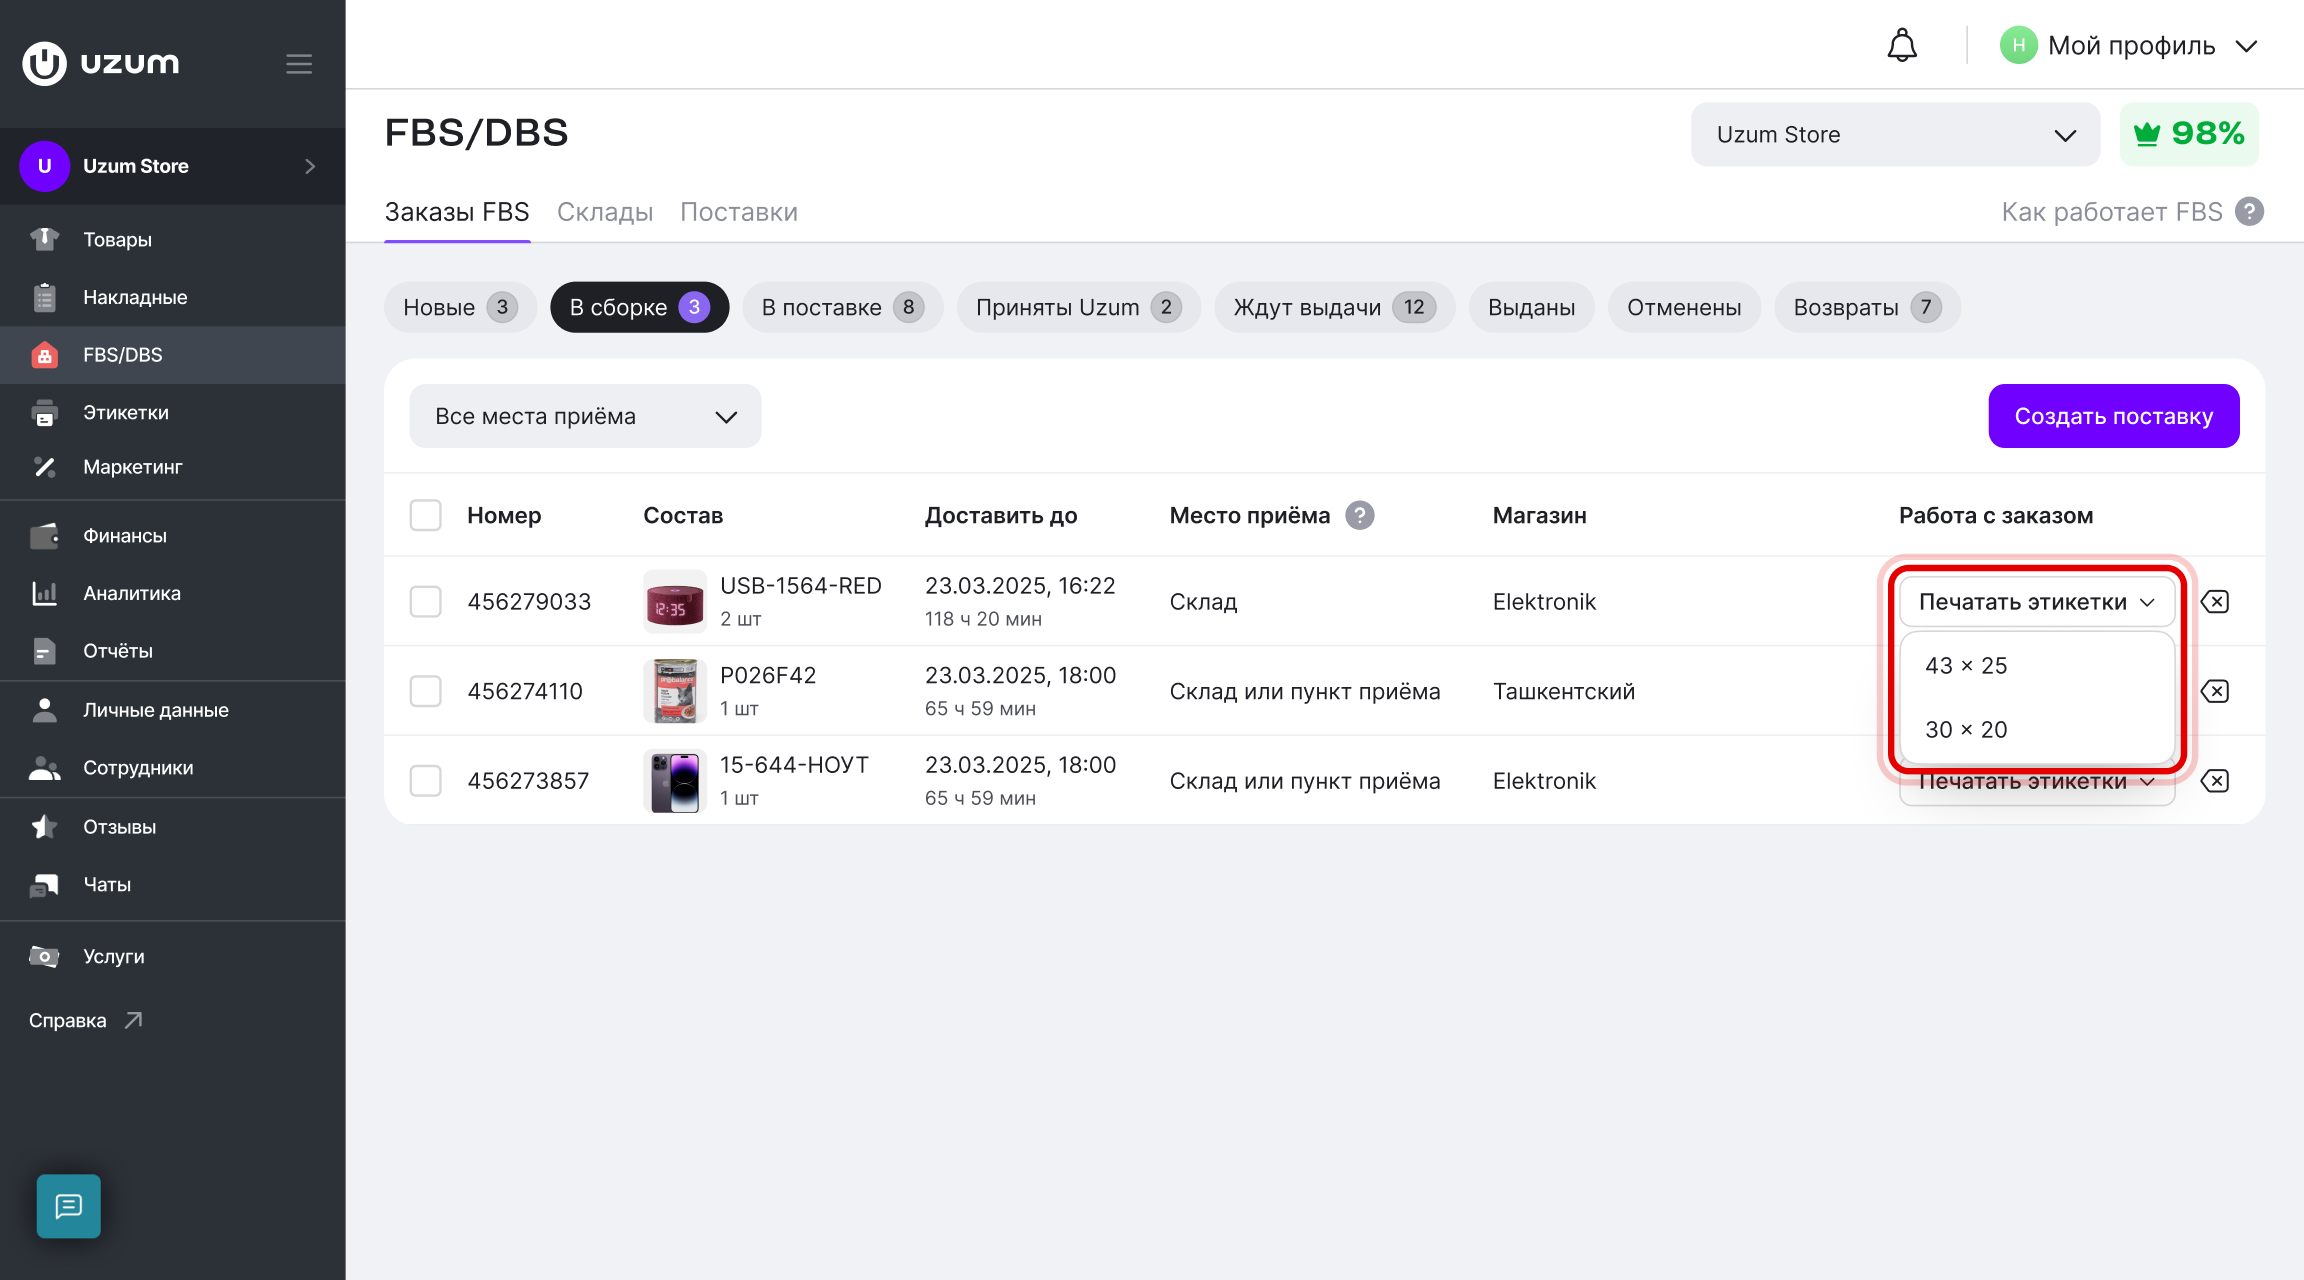Expand Все места приёма dropdown
The width and height of the screenshot is (2304, 1280).
tap(585, 416)
